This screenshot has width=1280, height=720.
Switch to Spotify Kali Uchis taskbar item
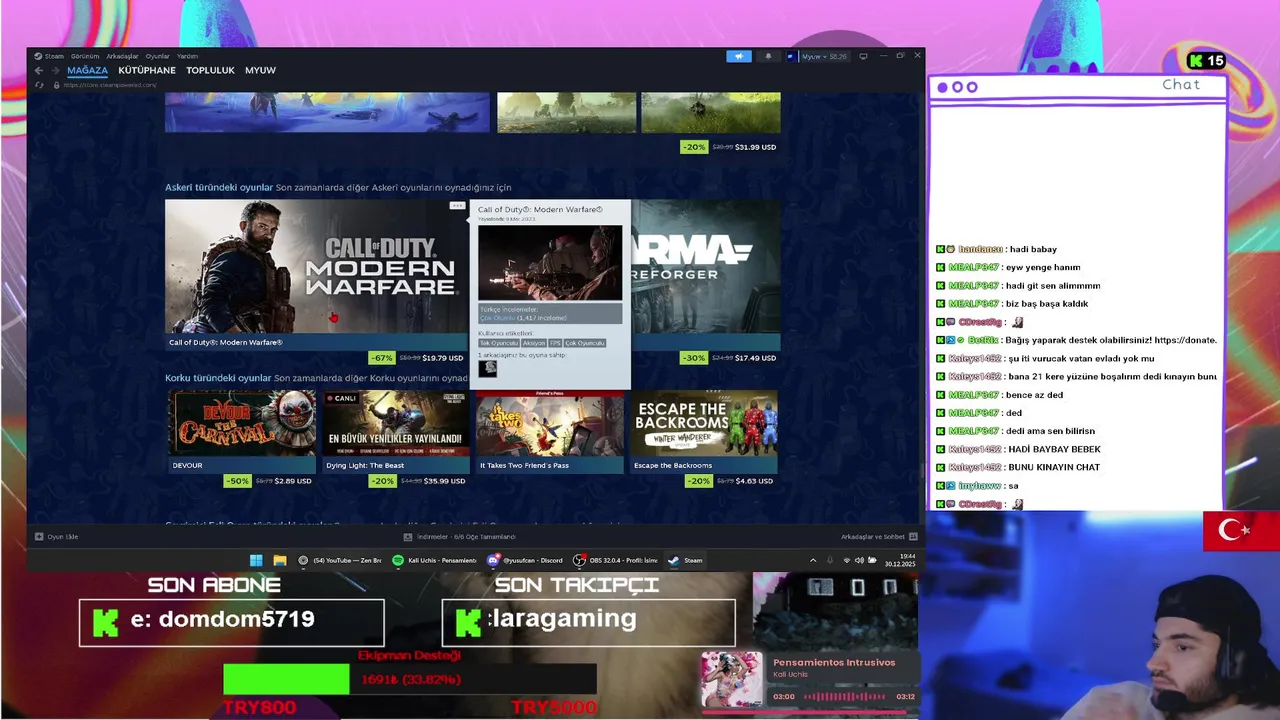(434, 560)
